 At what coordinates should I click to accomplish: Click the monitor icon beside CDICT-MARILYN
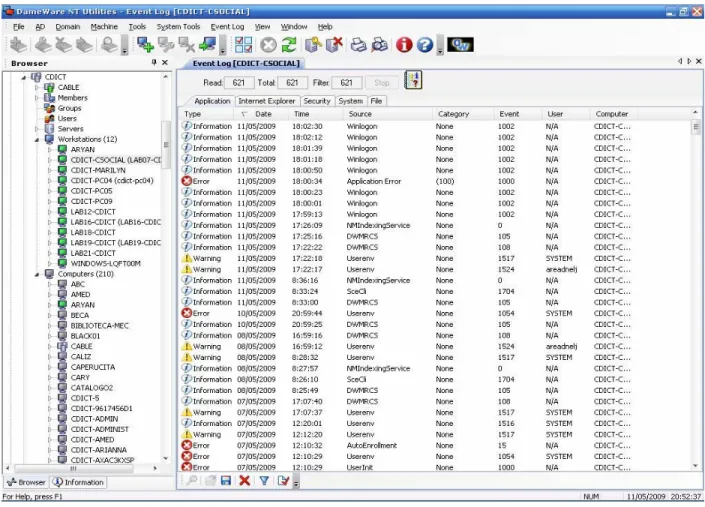click(63, 170)
